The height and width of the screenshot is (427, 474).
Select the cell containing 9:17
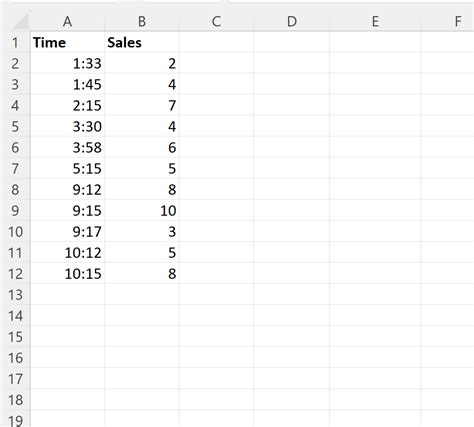pos(67,232)
